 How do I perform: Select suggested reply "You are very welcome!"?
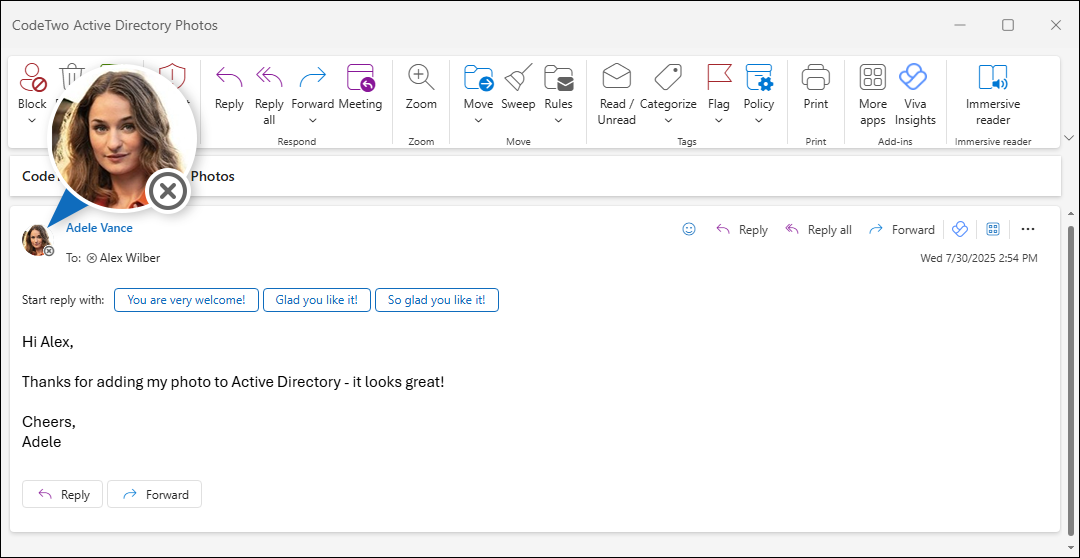click(186, 300)
